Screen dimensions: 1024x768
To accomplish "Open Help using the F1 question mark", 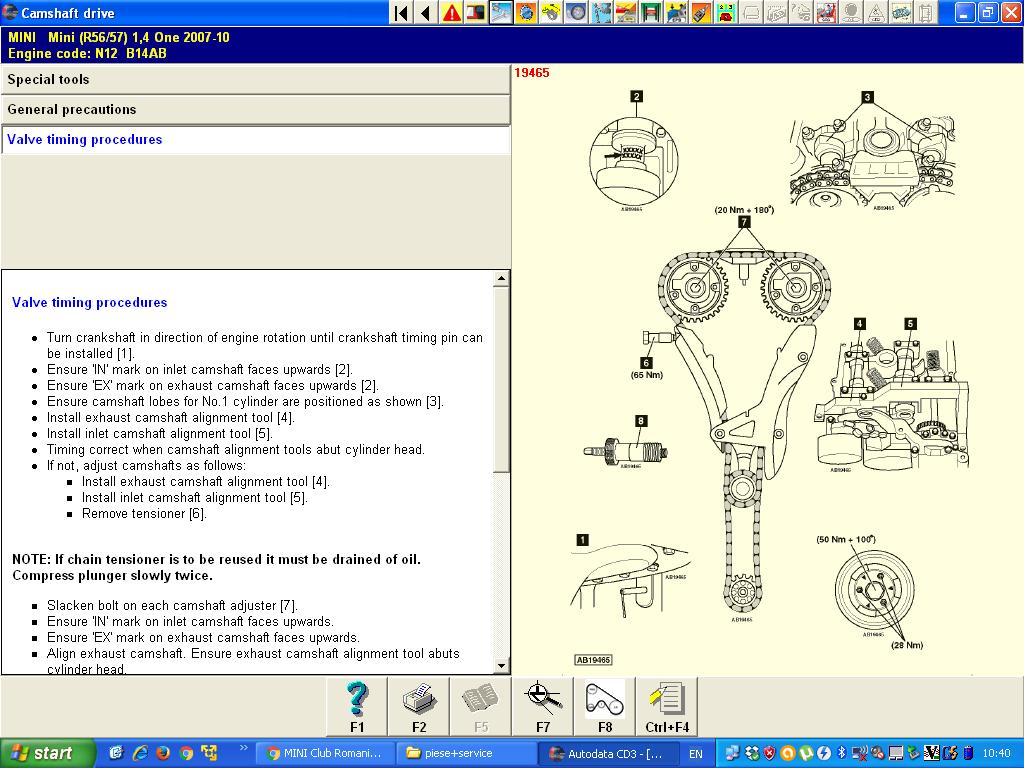I will [357, 705].
